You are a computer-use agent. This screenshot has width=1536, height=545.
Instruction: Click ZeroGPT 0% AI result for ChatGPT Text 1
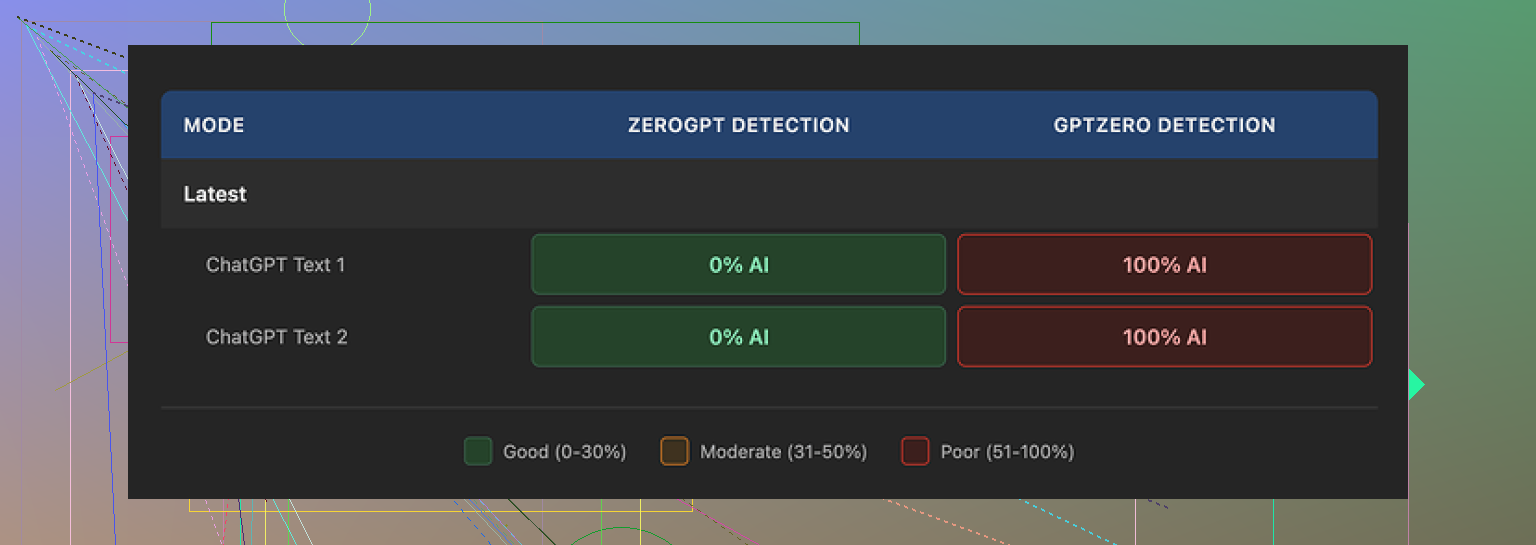point(738,265)
